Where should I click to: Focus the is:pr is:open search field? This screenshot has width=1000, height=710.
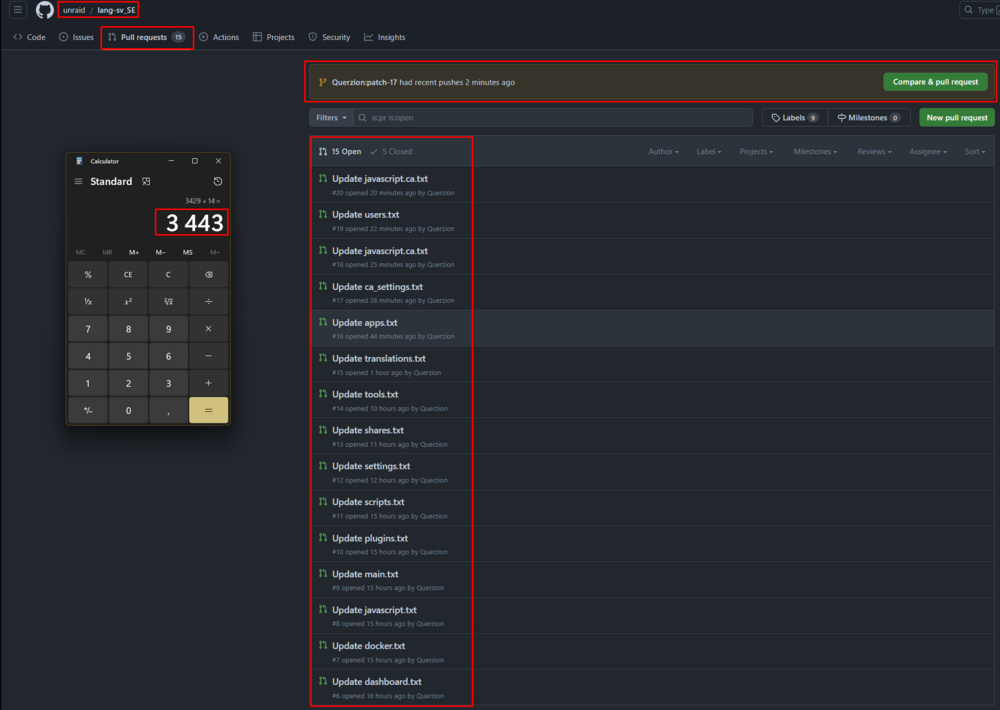553,117
